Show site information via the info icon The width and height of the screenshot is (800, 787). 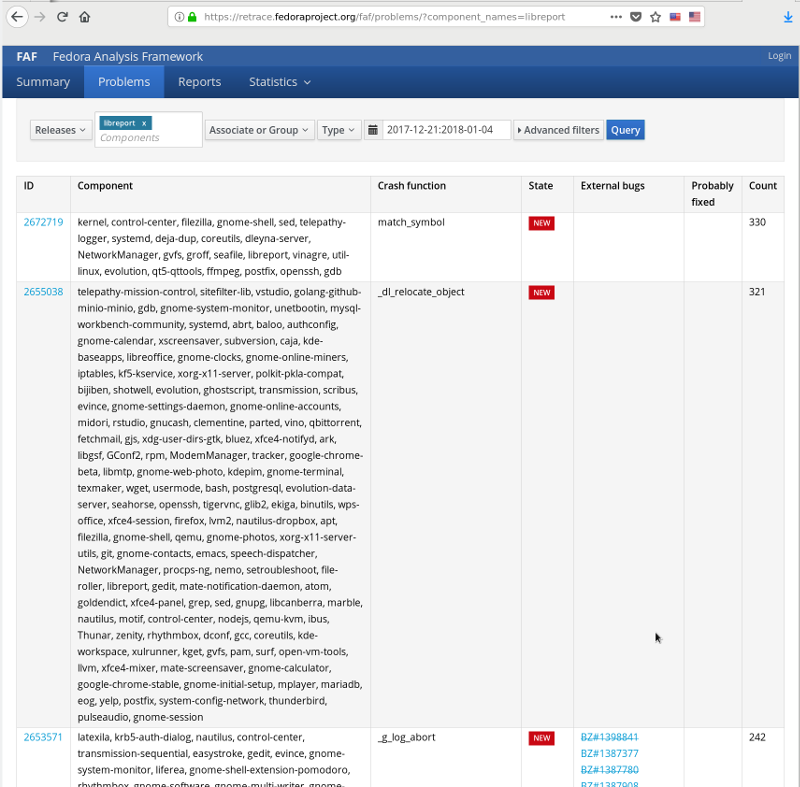179,17
